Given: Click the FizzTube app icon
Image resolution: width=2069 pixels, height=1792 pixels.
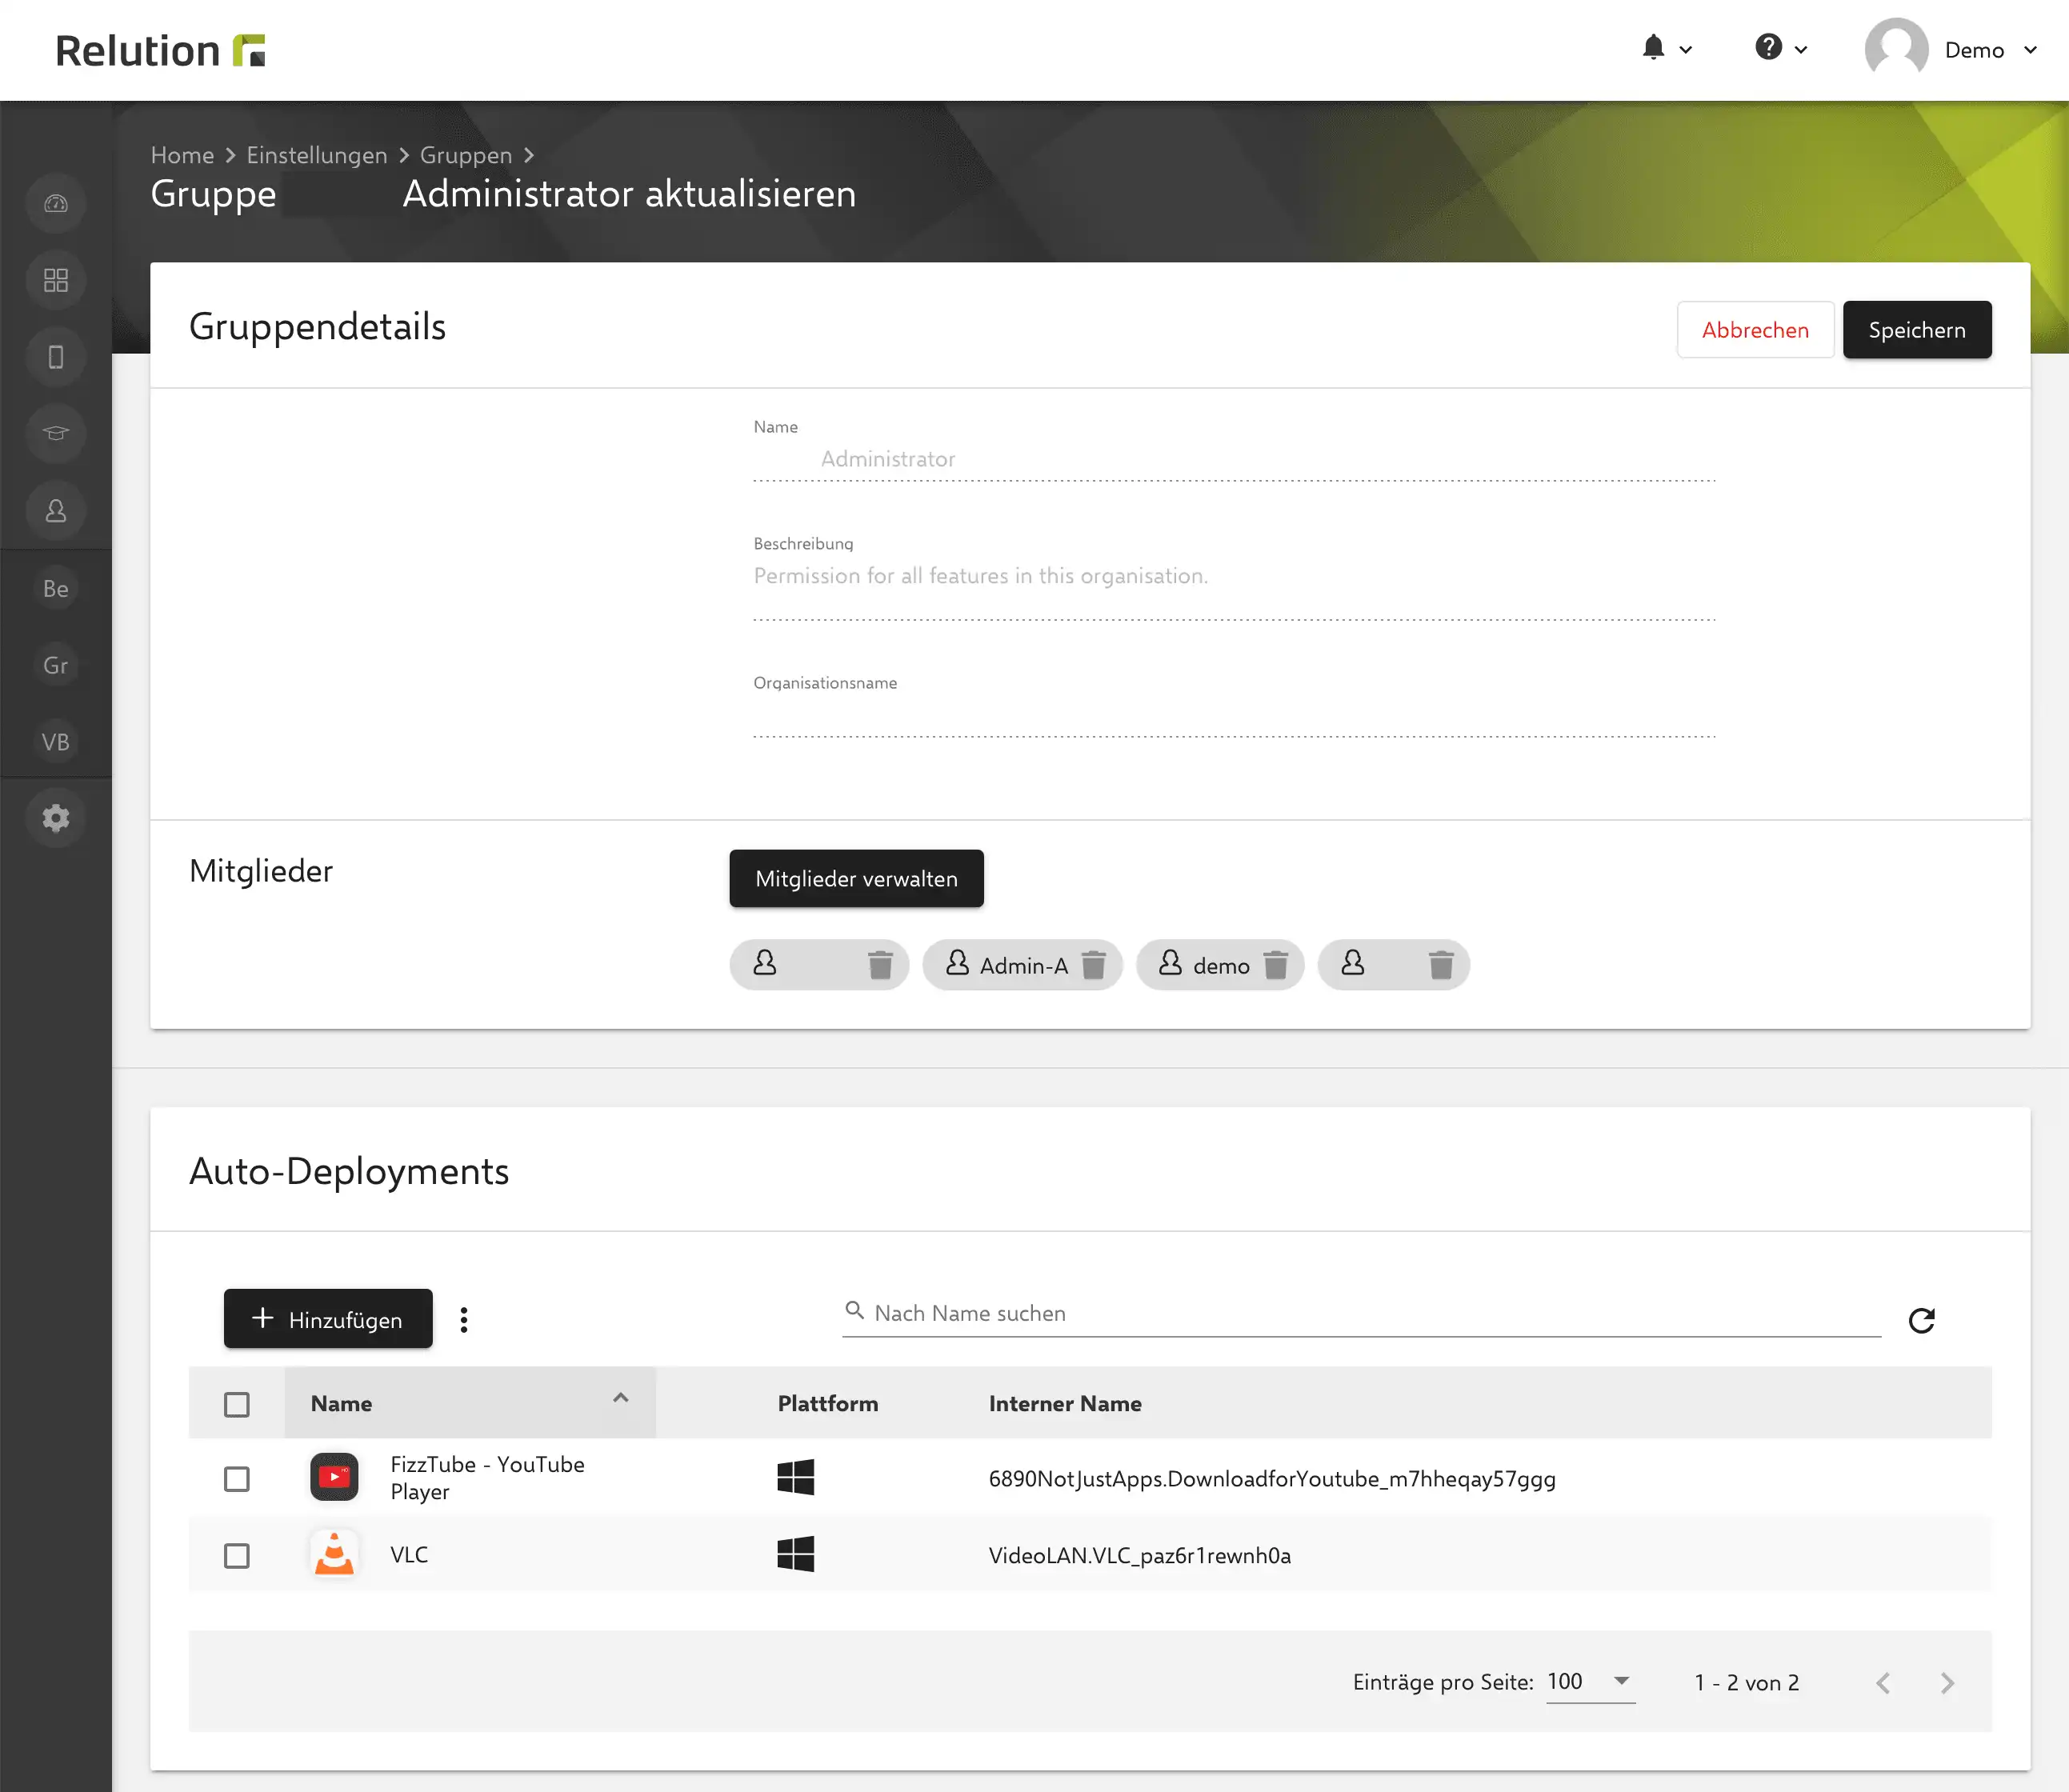Looking at the screenshot, I should [334, 1477].
